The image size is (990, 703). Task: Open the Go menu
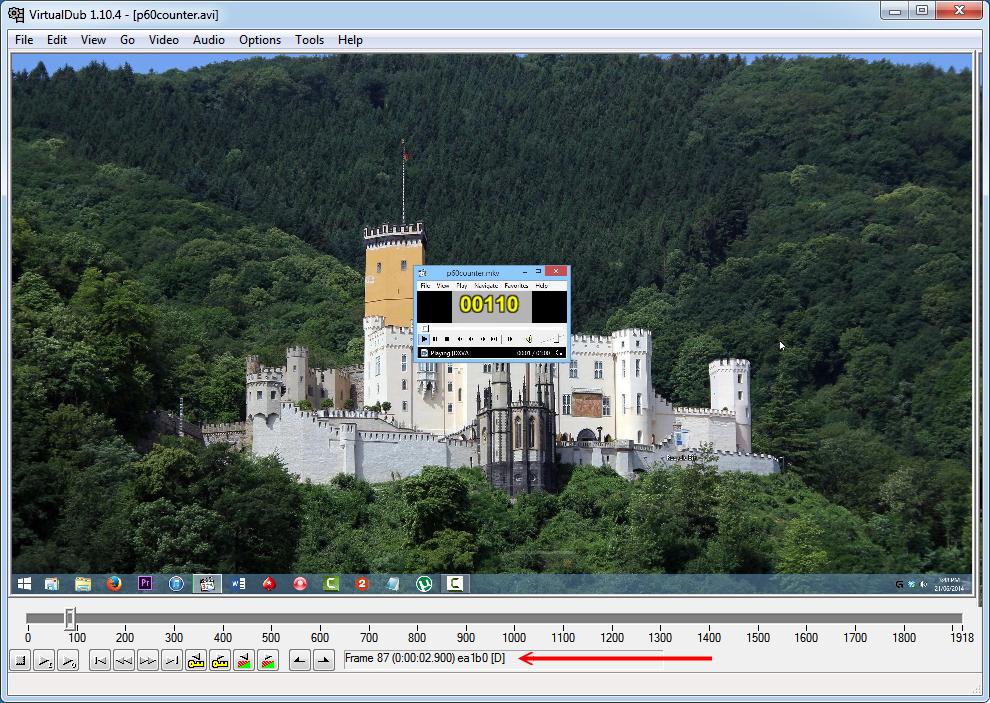(x=128, y=40)
